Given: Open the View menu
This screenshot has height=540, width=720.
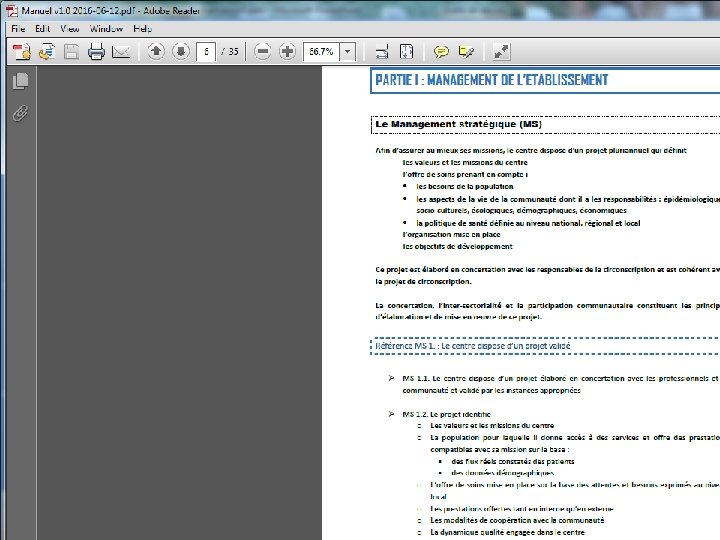Looking at the screenshot, I should point(70,28).
